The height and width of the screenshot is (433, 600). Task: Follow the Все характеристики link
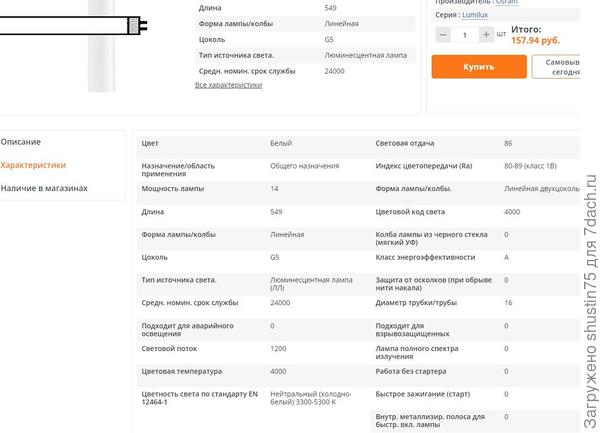(x=228, y=85)
